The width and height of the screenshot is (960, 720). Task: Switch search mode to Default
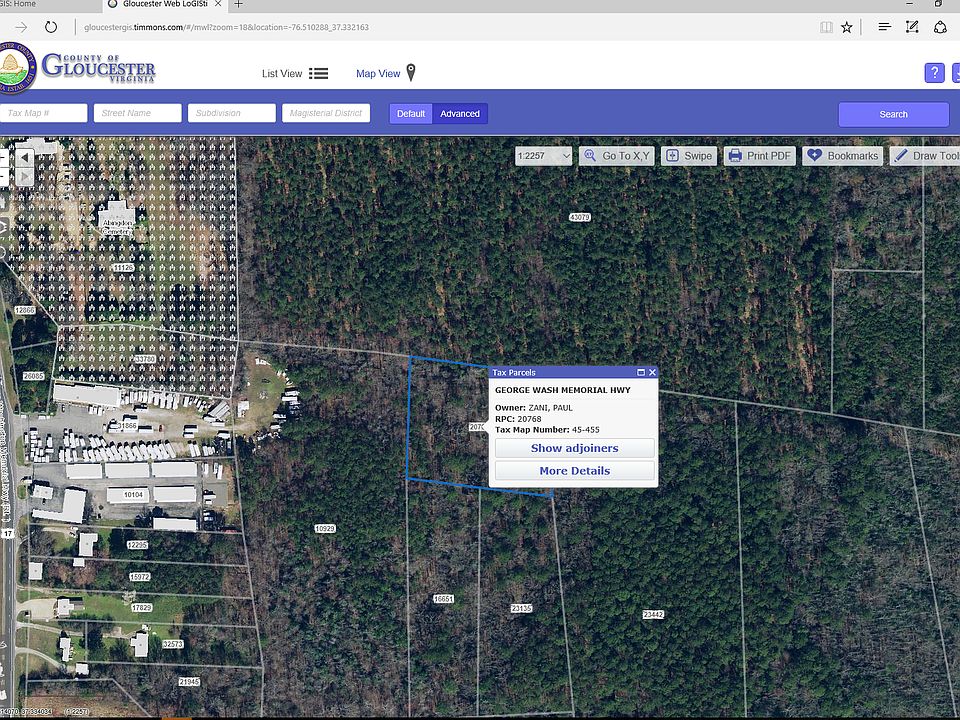(411, 114)
